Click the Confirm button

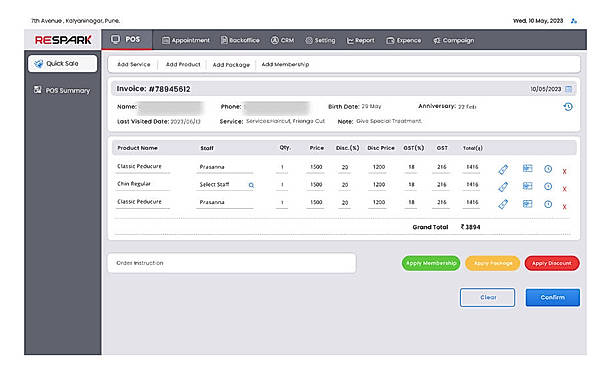[x=553, y=297]
